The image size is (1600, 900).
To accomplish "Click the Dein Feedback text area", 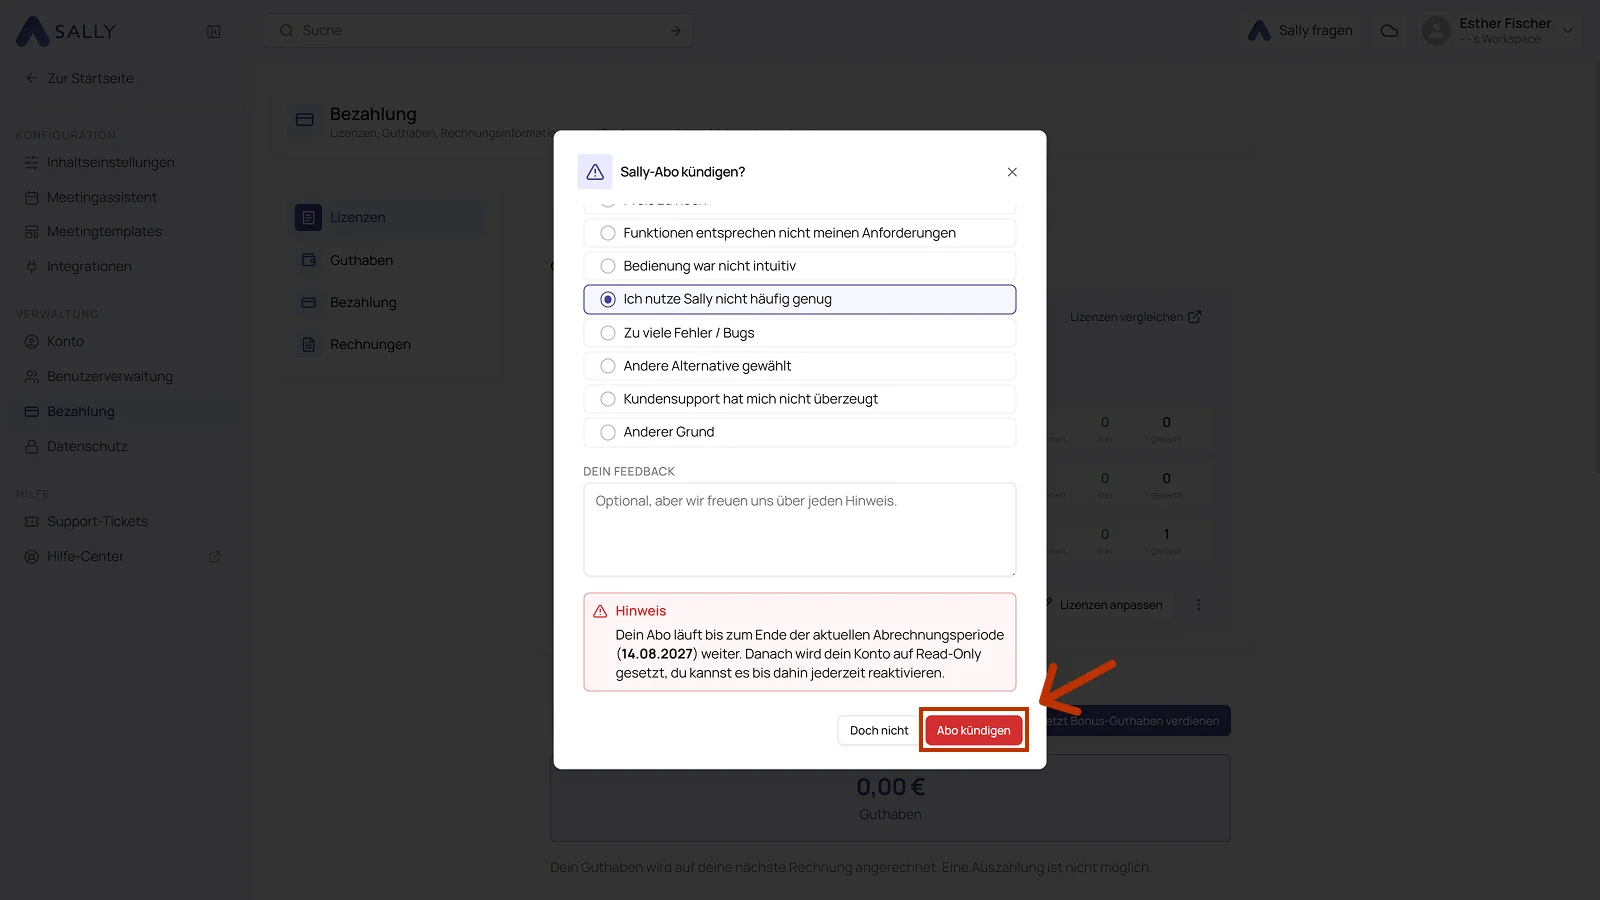I will [800, 530].
